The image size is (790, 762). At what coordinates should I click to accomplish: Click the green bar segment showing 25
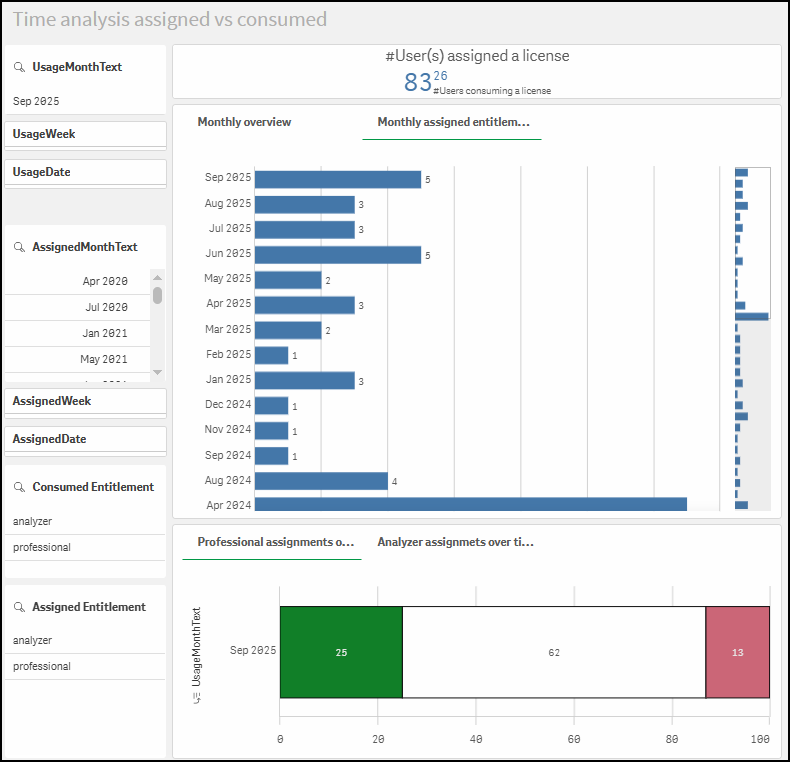(341, 652)
